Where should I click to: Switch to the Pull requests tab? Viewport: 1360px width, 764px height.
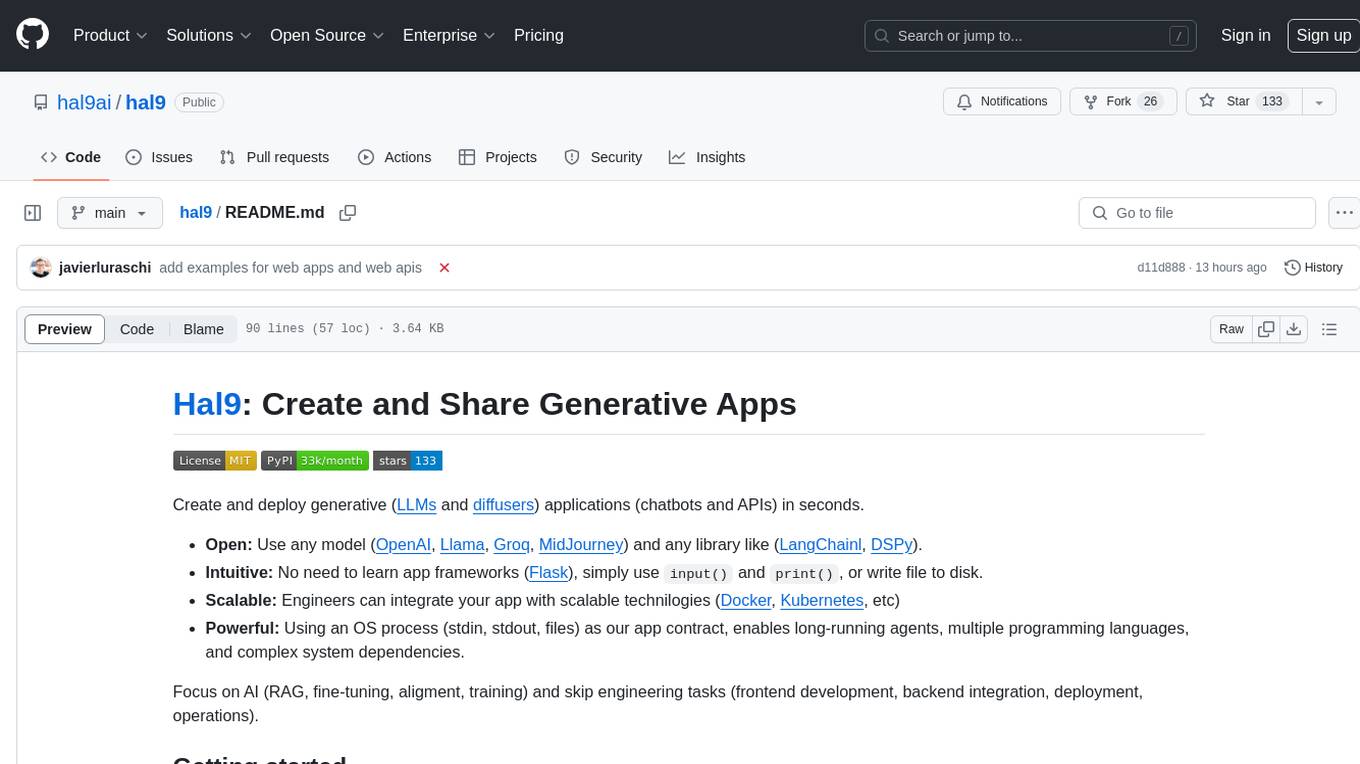click(x=274, y=157)
